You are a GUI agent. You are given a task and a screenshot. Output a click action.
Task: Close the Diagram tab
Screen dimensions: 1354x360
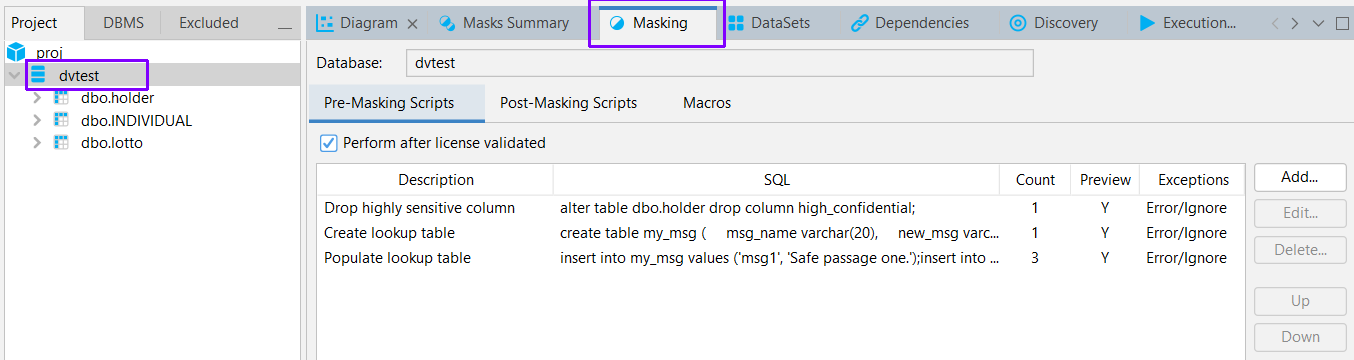[412, 23]
